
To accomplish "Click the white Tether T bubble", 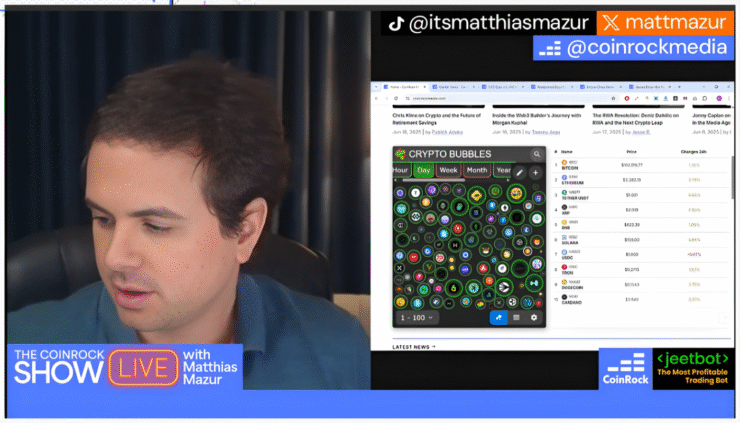I will pos(415,192).
